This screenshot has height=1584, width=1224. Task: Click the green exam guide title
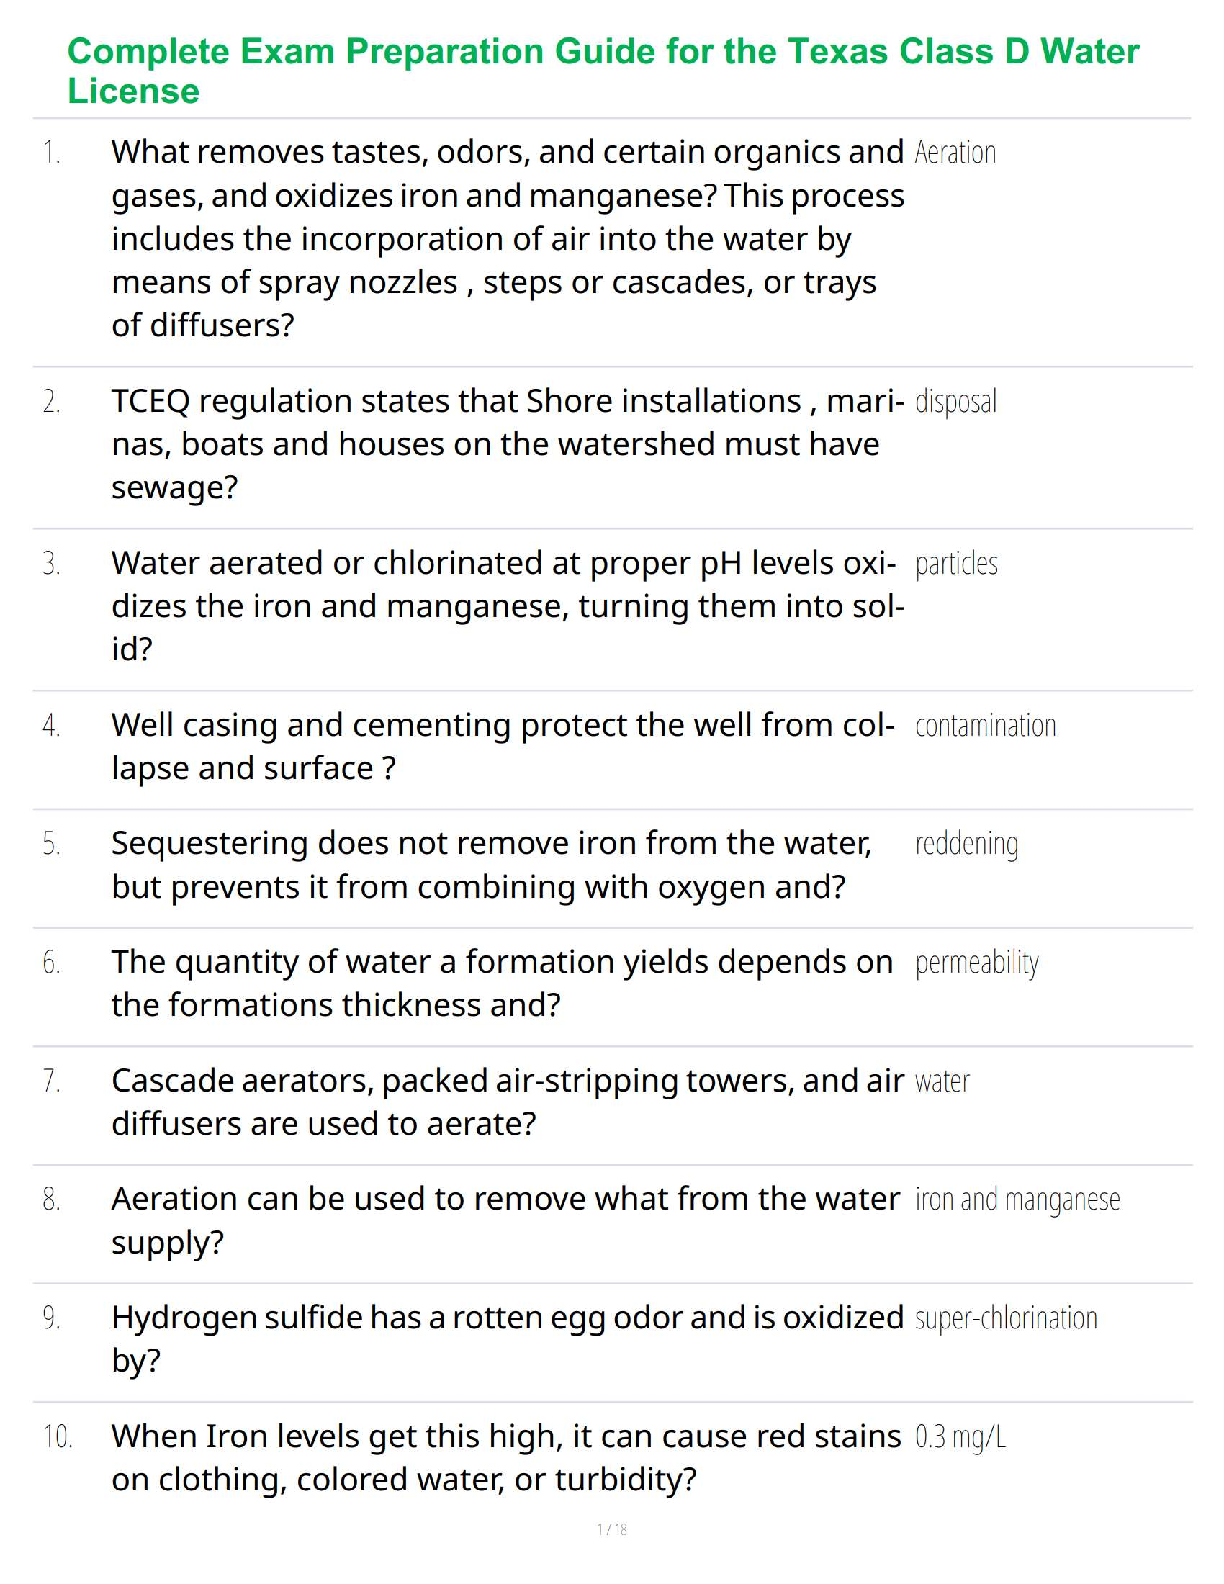(603, 70)
